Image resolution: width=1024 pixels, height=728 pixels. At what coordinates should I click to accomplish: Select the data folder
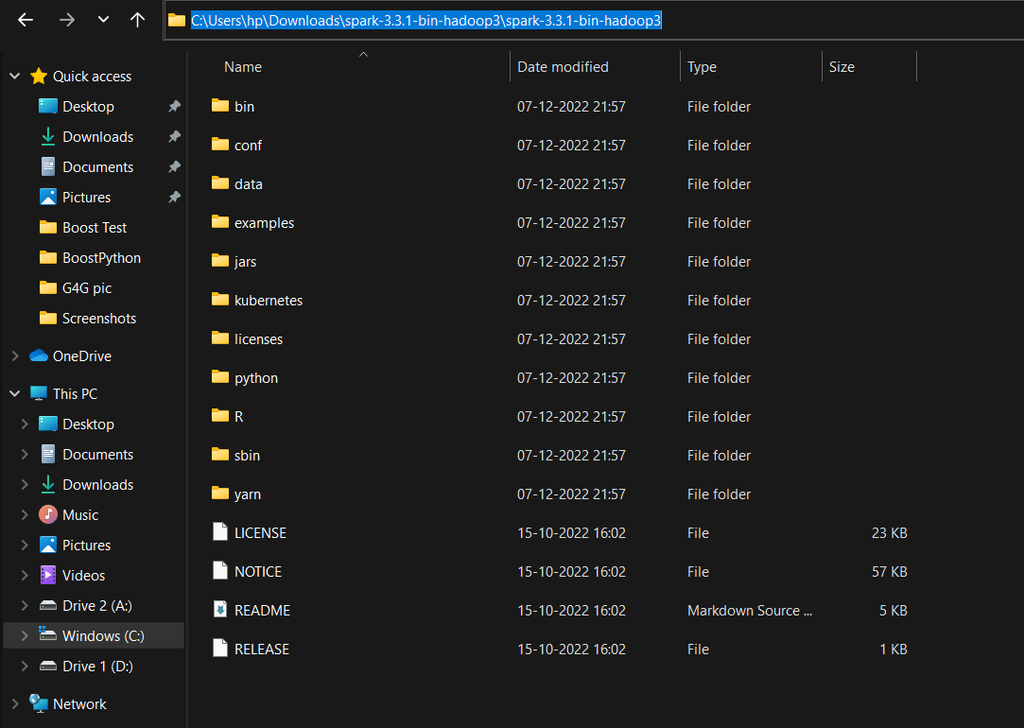click(x=248, y=184)
